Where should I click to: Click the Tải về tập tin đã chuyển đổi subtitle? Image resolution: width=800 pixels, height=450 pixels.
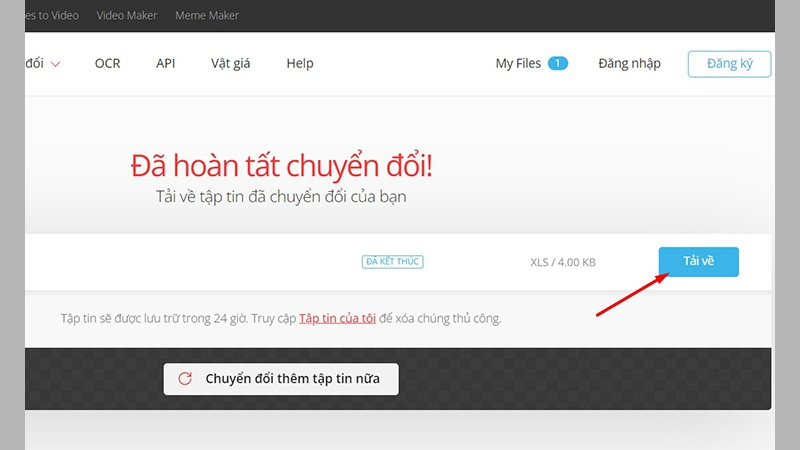click(281, 197)
